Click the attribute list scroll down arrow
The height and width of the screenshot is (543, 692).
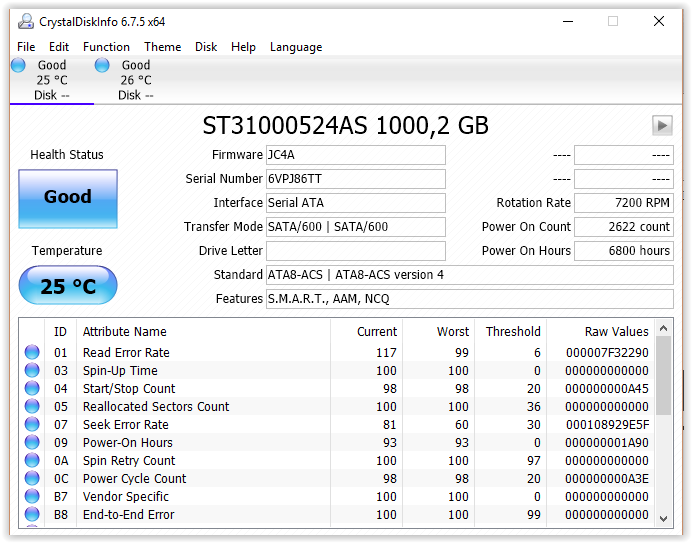click(663, 519)
